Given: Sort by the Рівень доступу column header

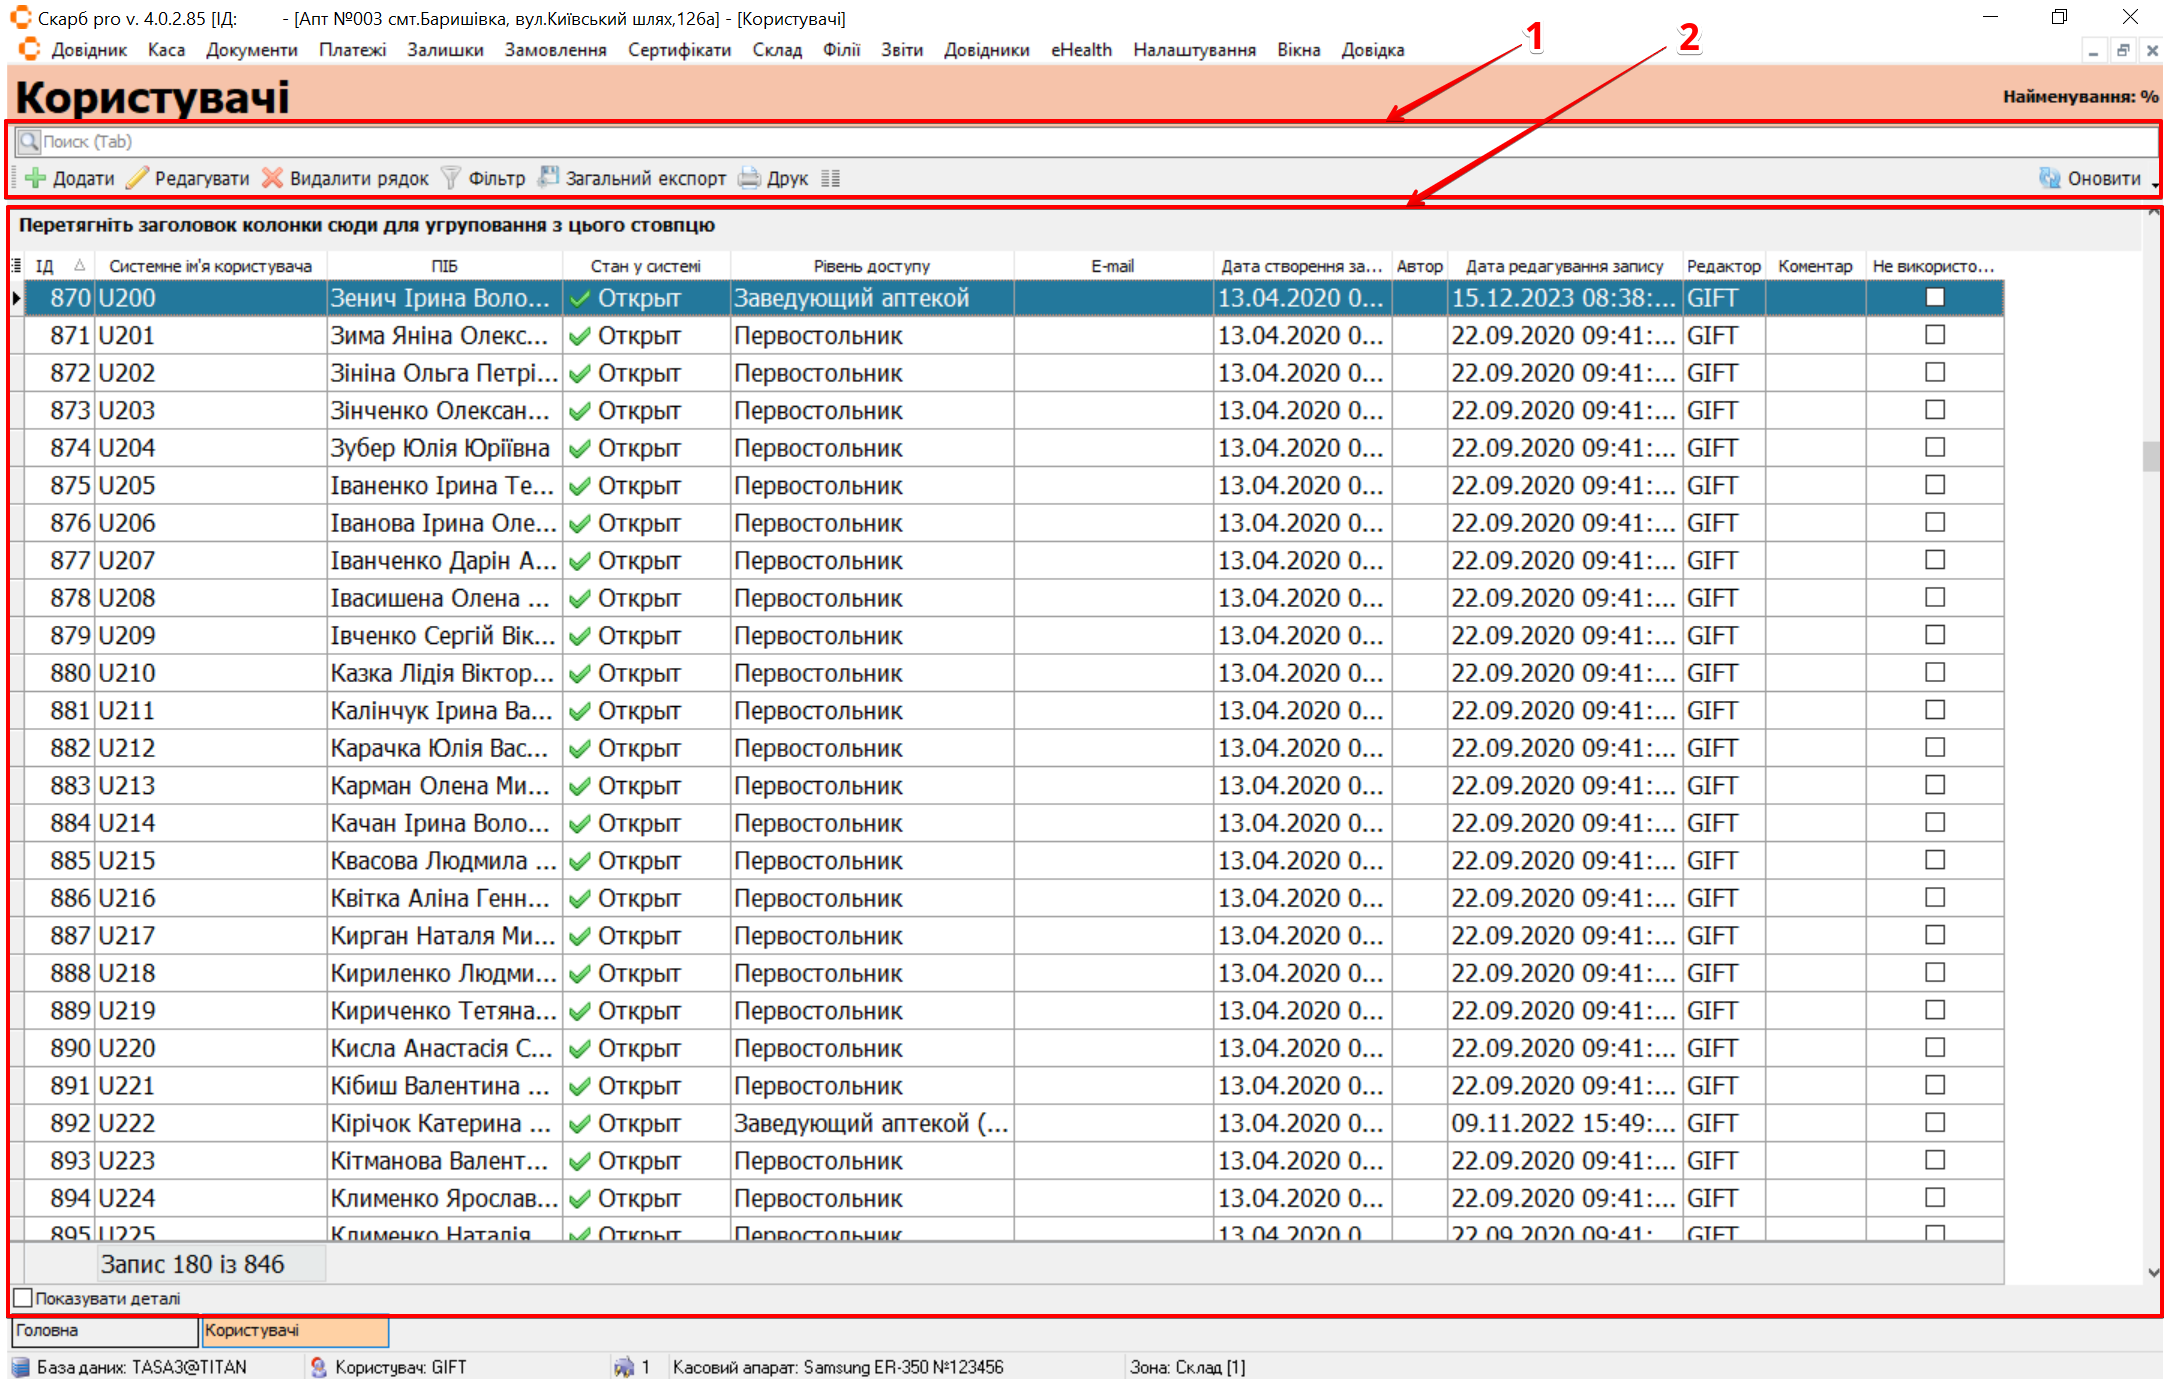Looking at the screenshot, I should 871,266.
